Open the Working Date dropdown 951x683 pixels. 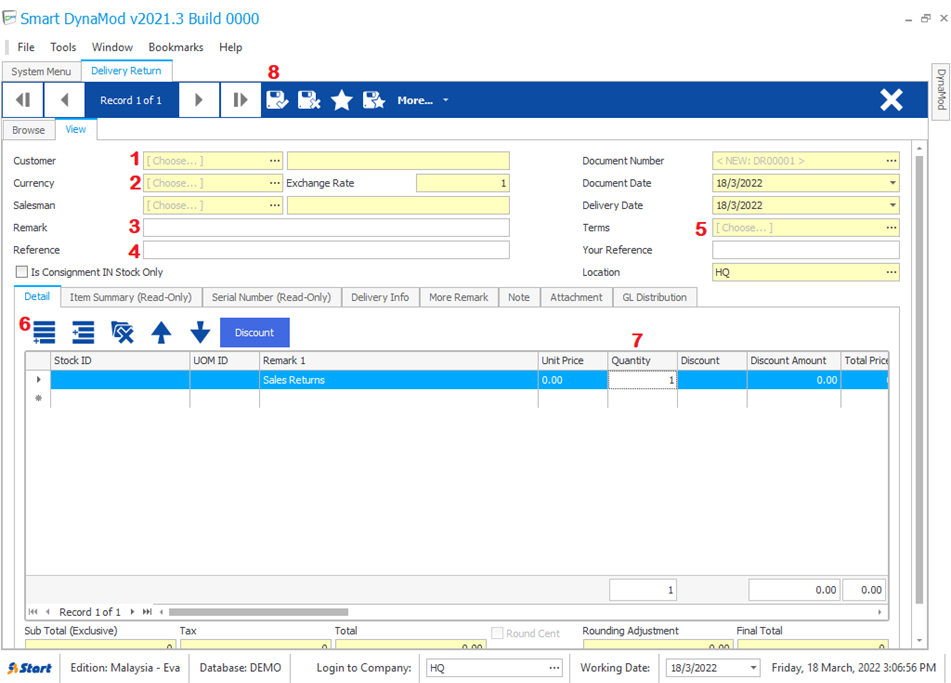(x=752, y=668)
